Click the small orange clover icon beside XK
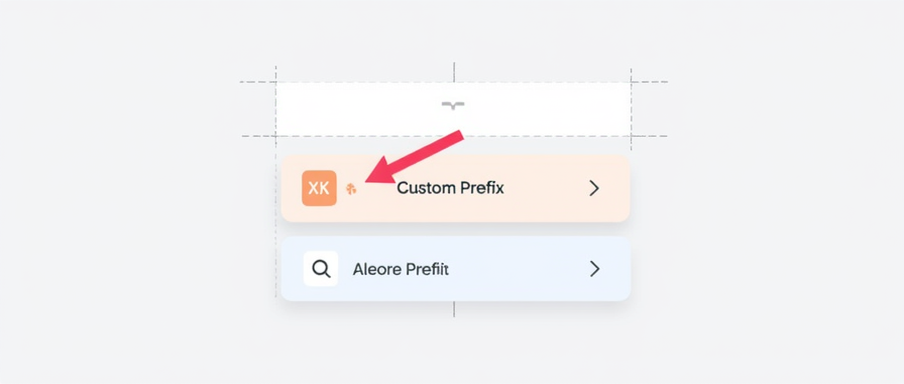 pyautogui.click(x=351, y=188)
